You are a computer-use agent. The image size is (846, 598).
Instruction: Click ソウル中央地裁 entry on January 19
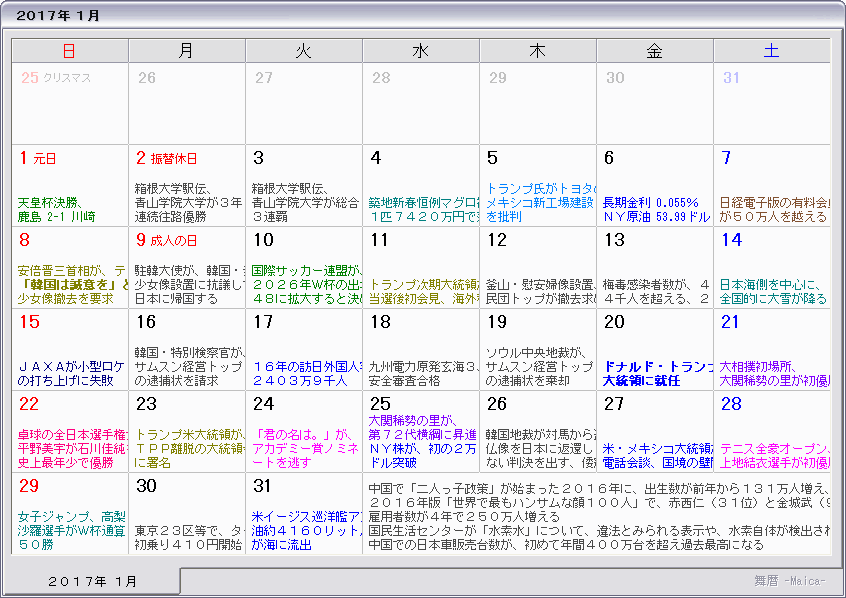539,367
